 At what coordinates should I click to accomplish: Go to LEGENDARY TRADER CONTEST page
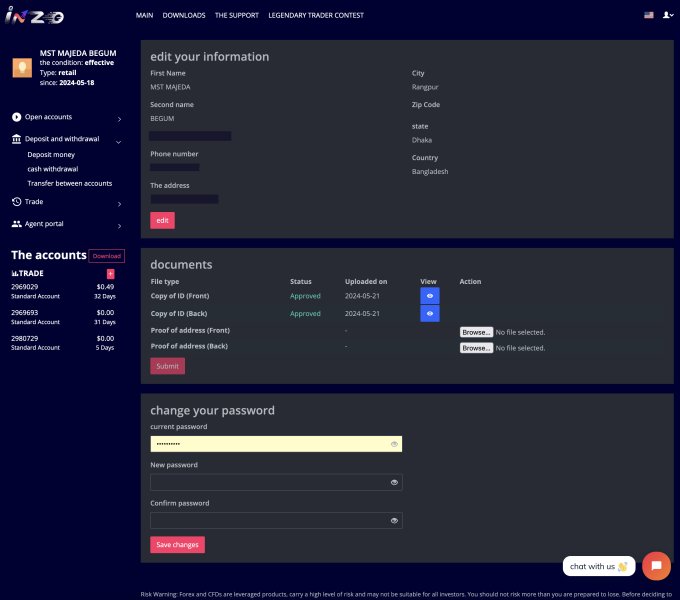[x=316, y=16]
